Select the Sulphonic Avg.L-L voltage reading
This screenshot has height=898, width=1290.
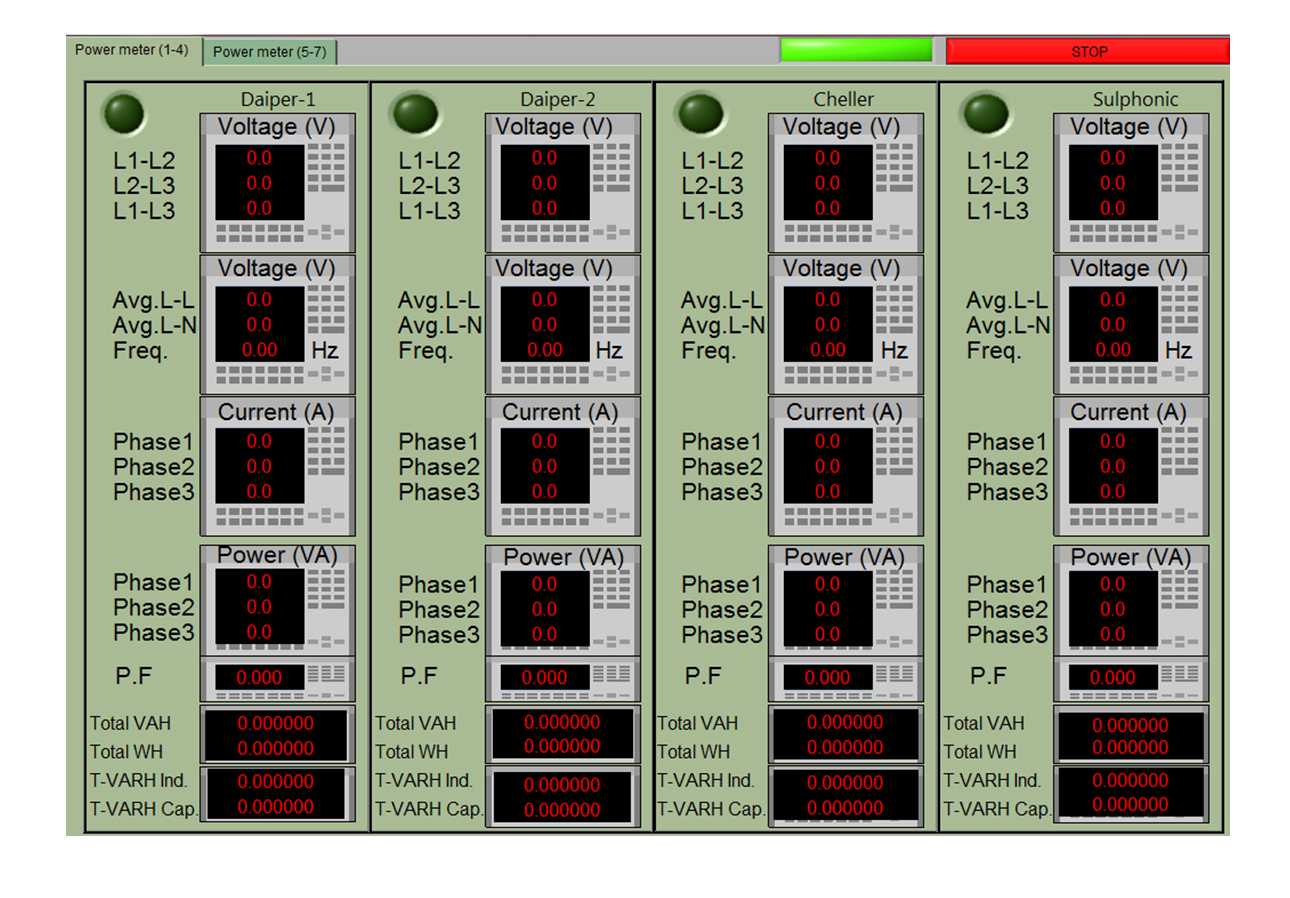(x=1112, y=300)
